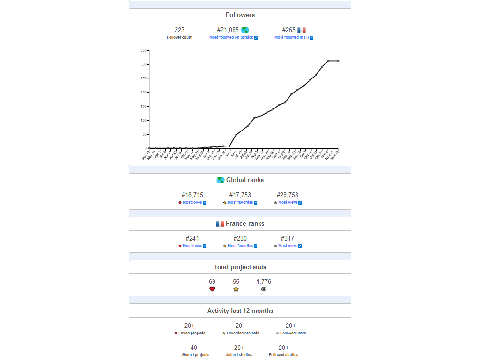Click the external-link icon after most followed in France
The image size is (480, 360).
(x=311, y=38)
